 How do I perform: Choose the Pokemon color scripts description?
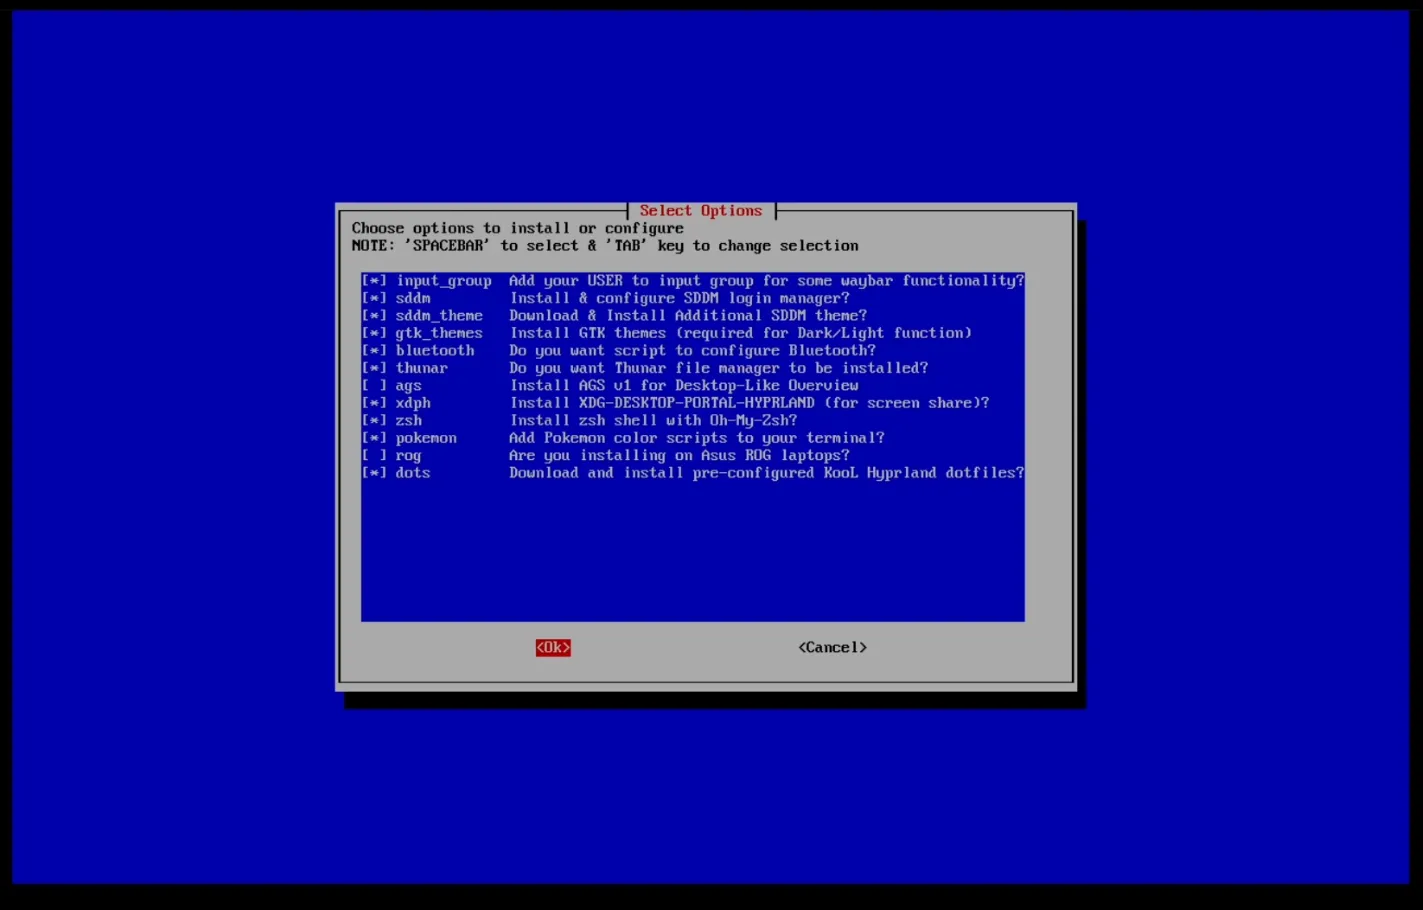click(x=696, y=438)
